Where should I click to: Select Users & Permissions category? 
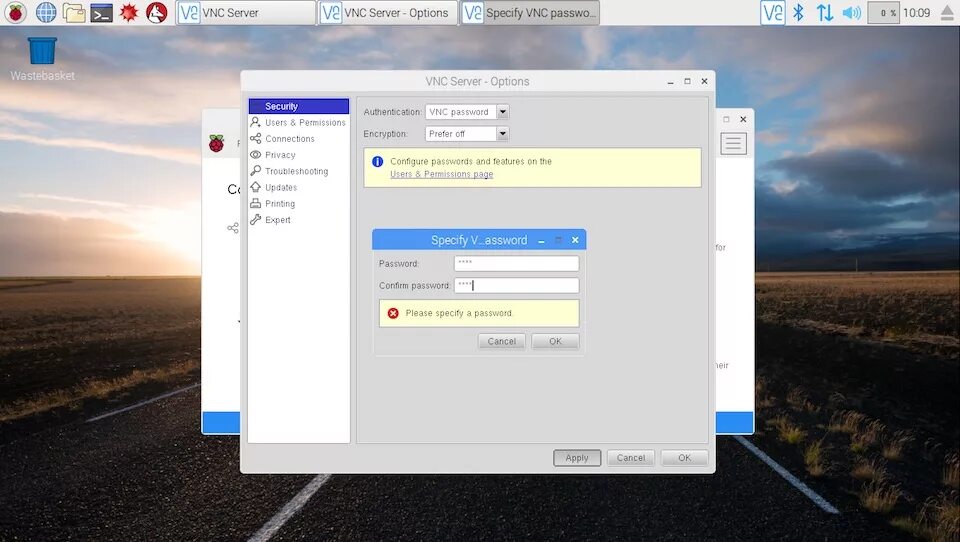point(299,122)
